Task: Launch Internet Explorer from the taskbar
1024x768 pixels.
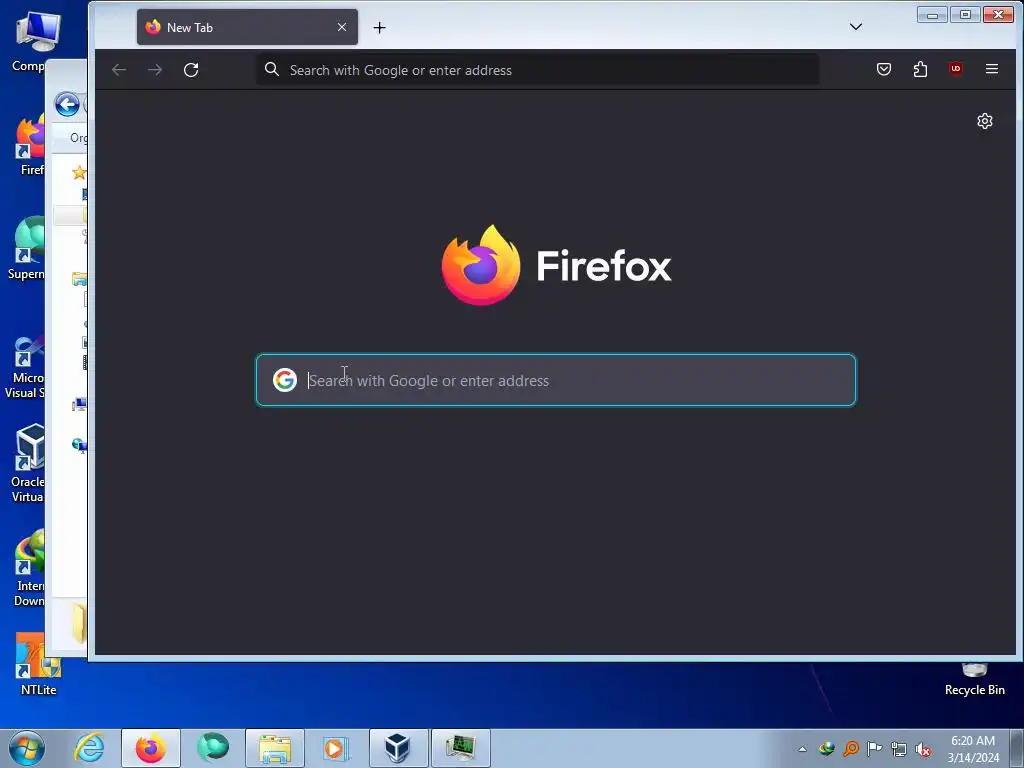Action: [89, 748]
